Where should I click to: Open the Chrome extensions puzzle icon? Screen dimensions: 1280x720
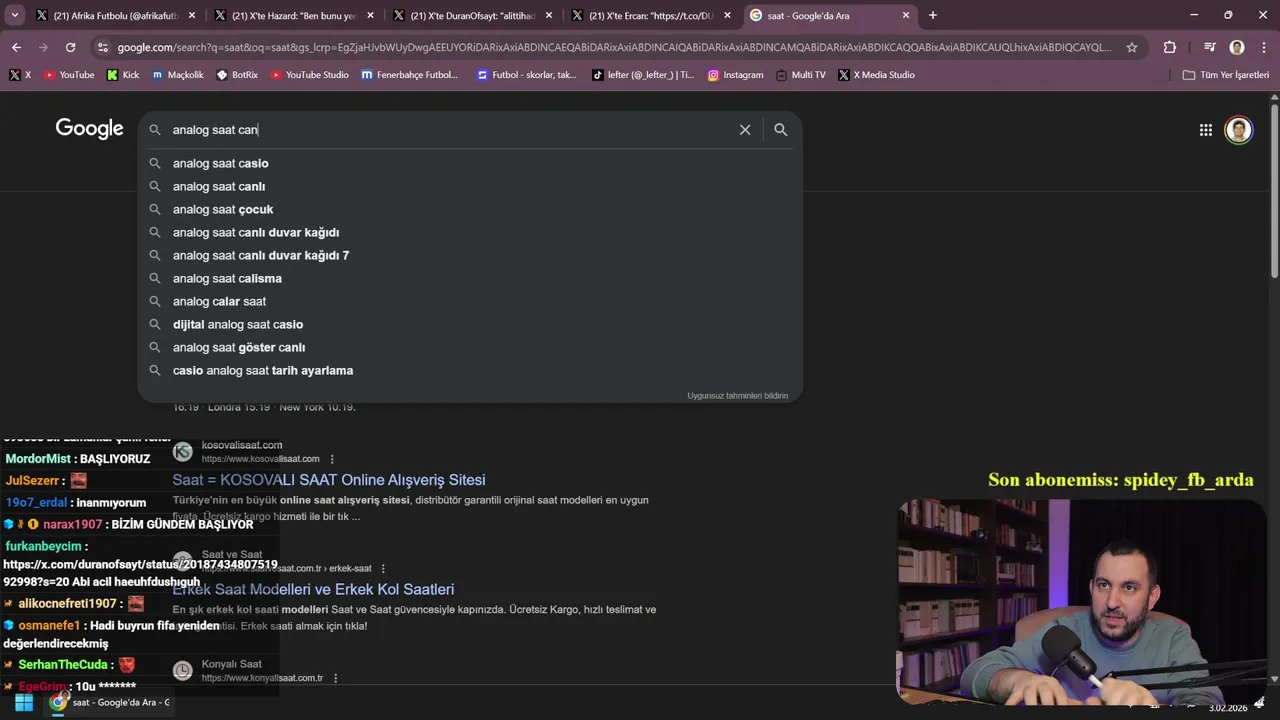tap(1170, 47)
